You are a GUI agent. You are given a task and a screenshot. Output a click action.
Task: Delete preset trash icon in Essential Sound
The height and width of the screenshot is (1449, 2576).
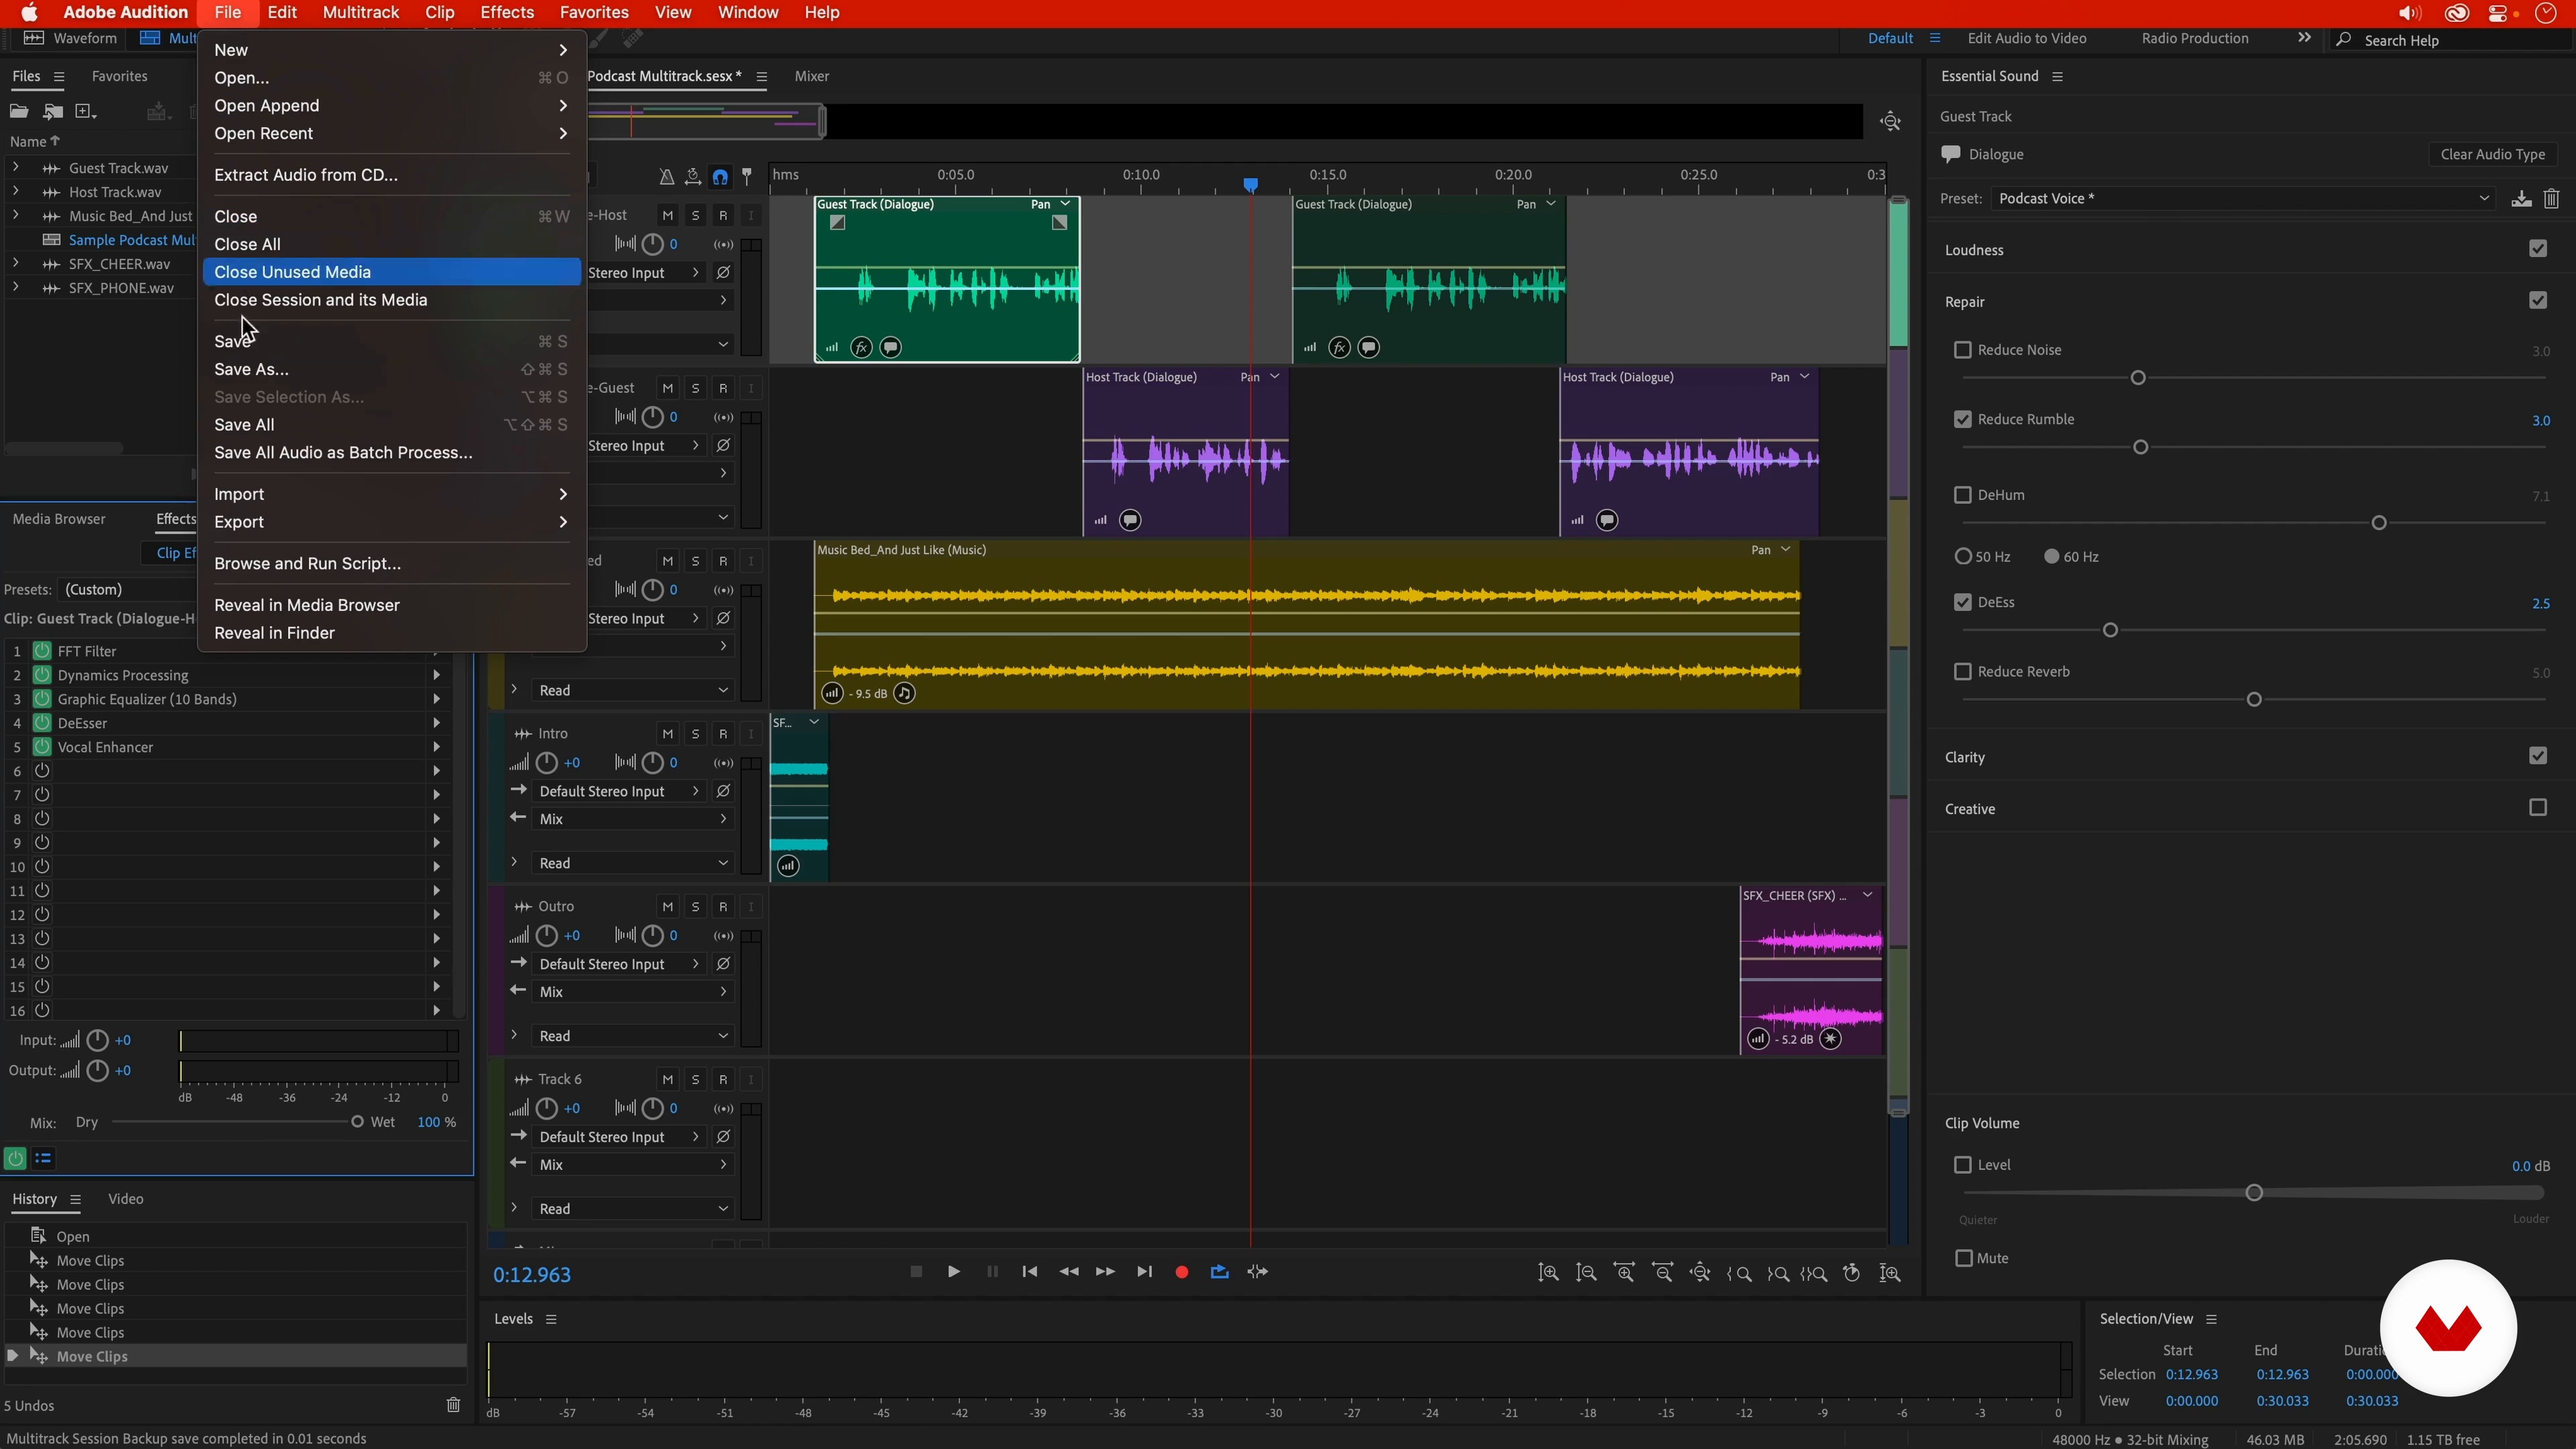2551,198
